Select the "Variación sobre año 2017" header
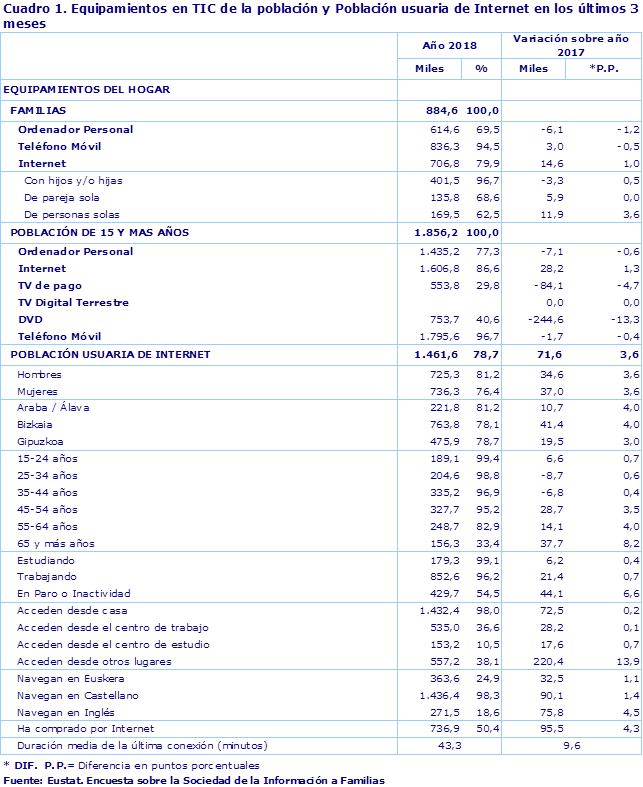 click(x=569, y=46)
